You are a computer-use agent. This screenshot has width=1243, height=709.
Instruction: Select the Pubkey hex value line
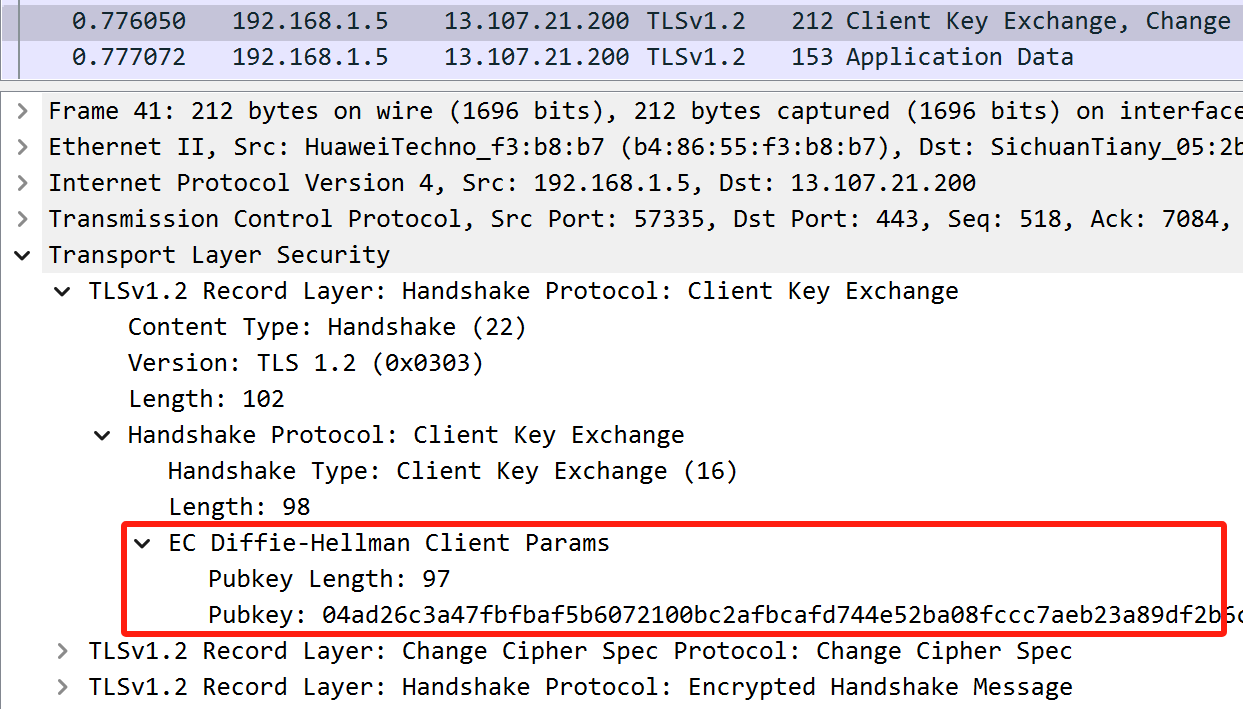(725, 615)
